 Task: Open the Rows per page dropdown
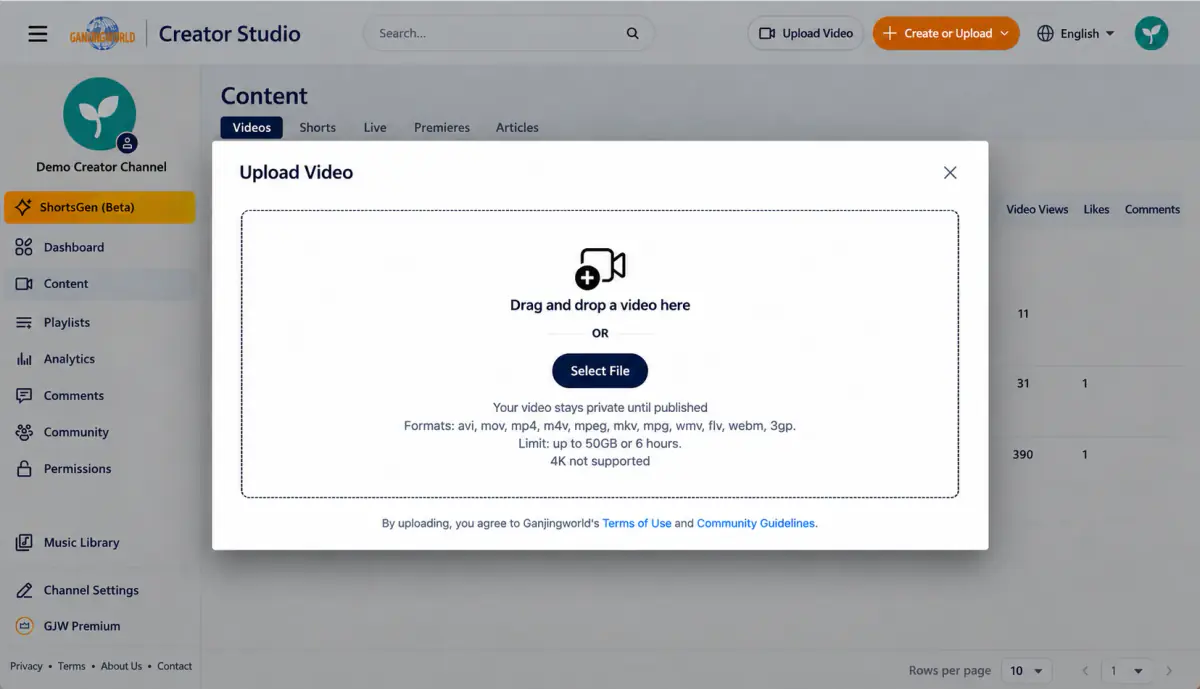click(1027, 671)
